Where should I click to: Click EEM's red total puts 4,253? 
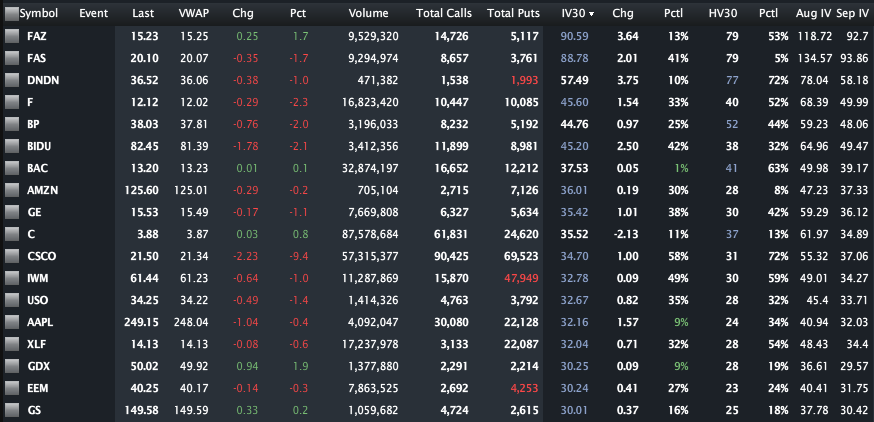[x=523, y=389]
